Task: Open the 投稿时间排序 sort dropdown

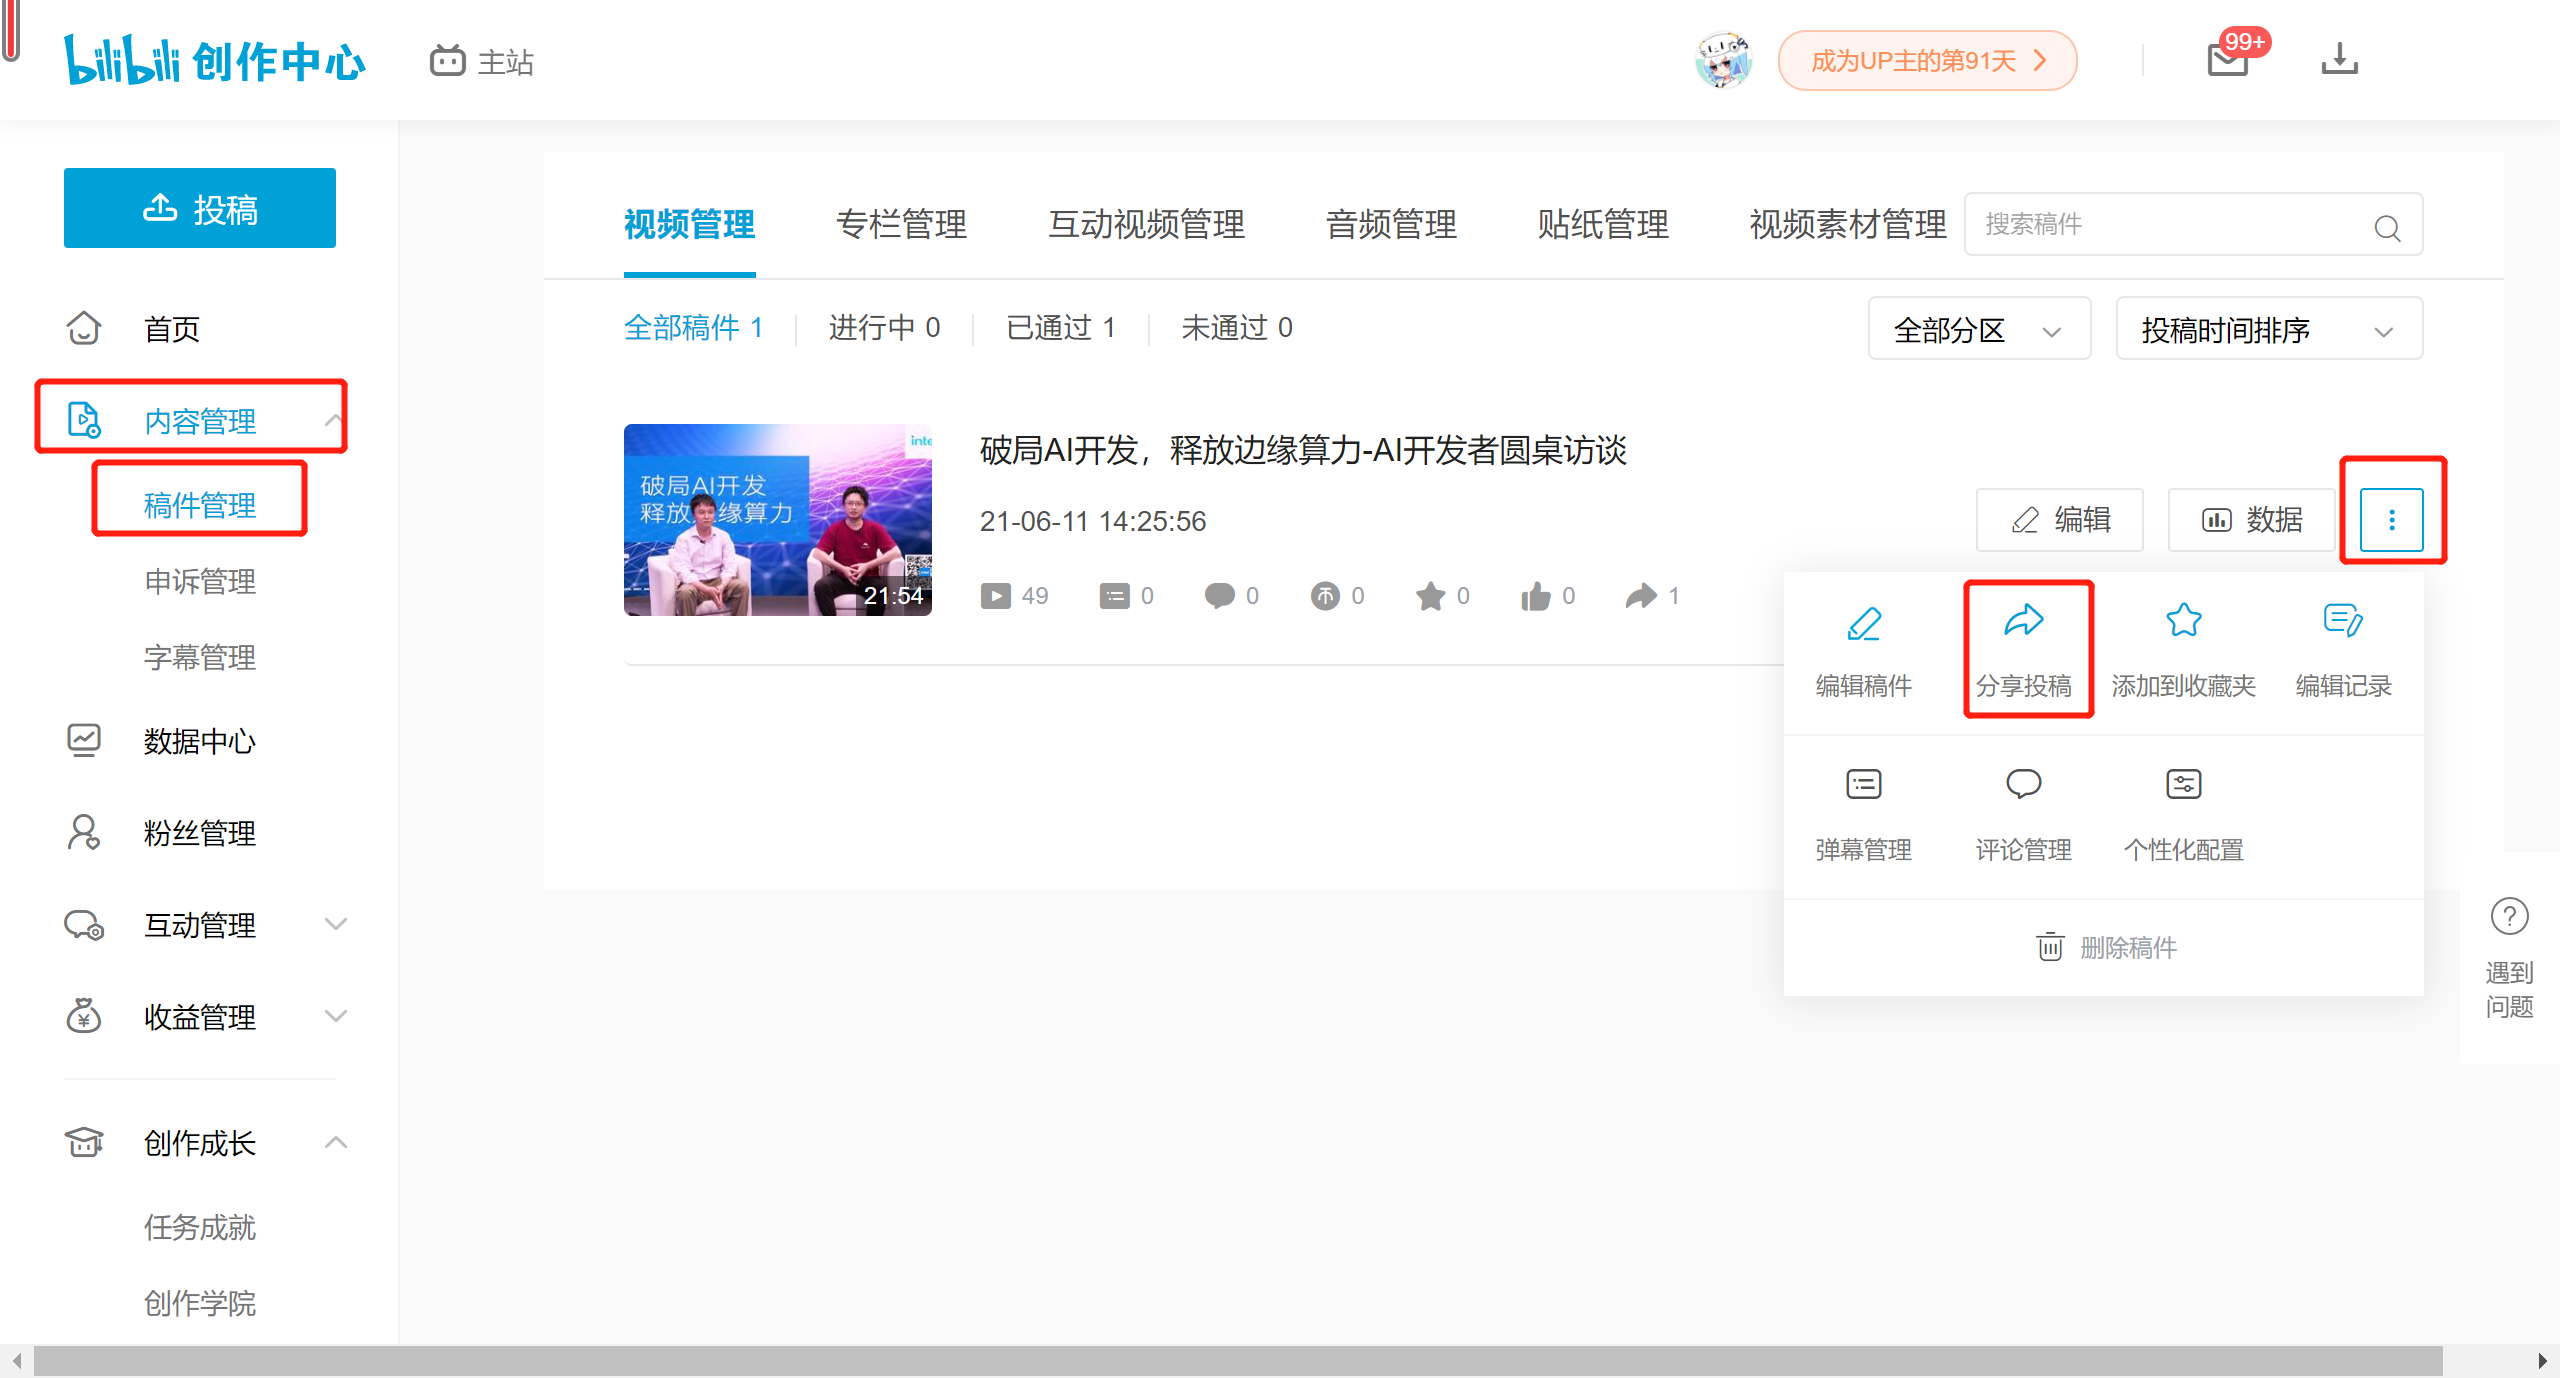Action: tap(2268, 330)
